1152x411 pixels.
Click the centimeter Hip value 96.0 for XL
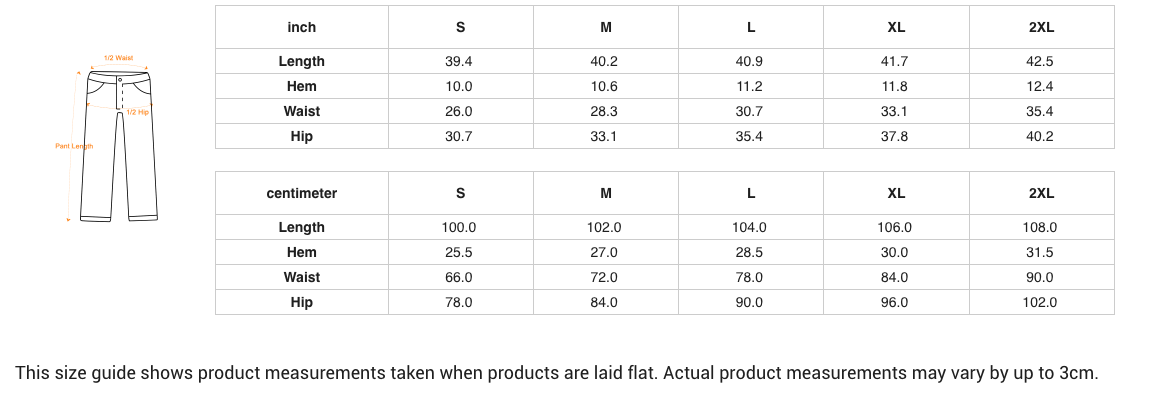click(894, 302)
